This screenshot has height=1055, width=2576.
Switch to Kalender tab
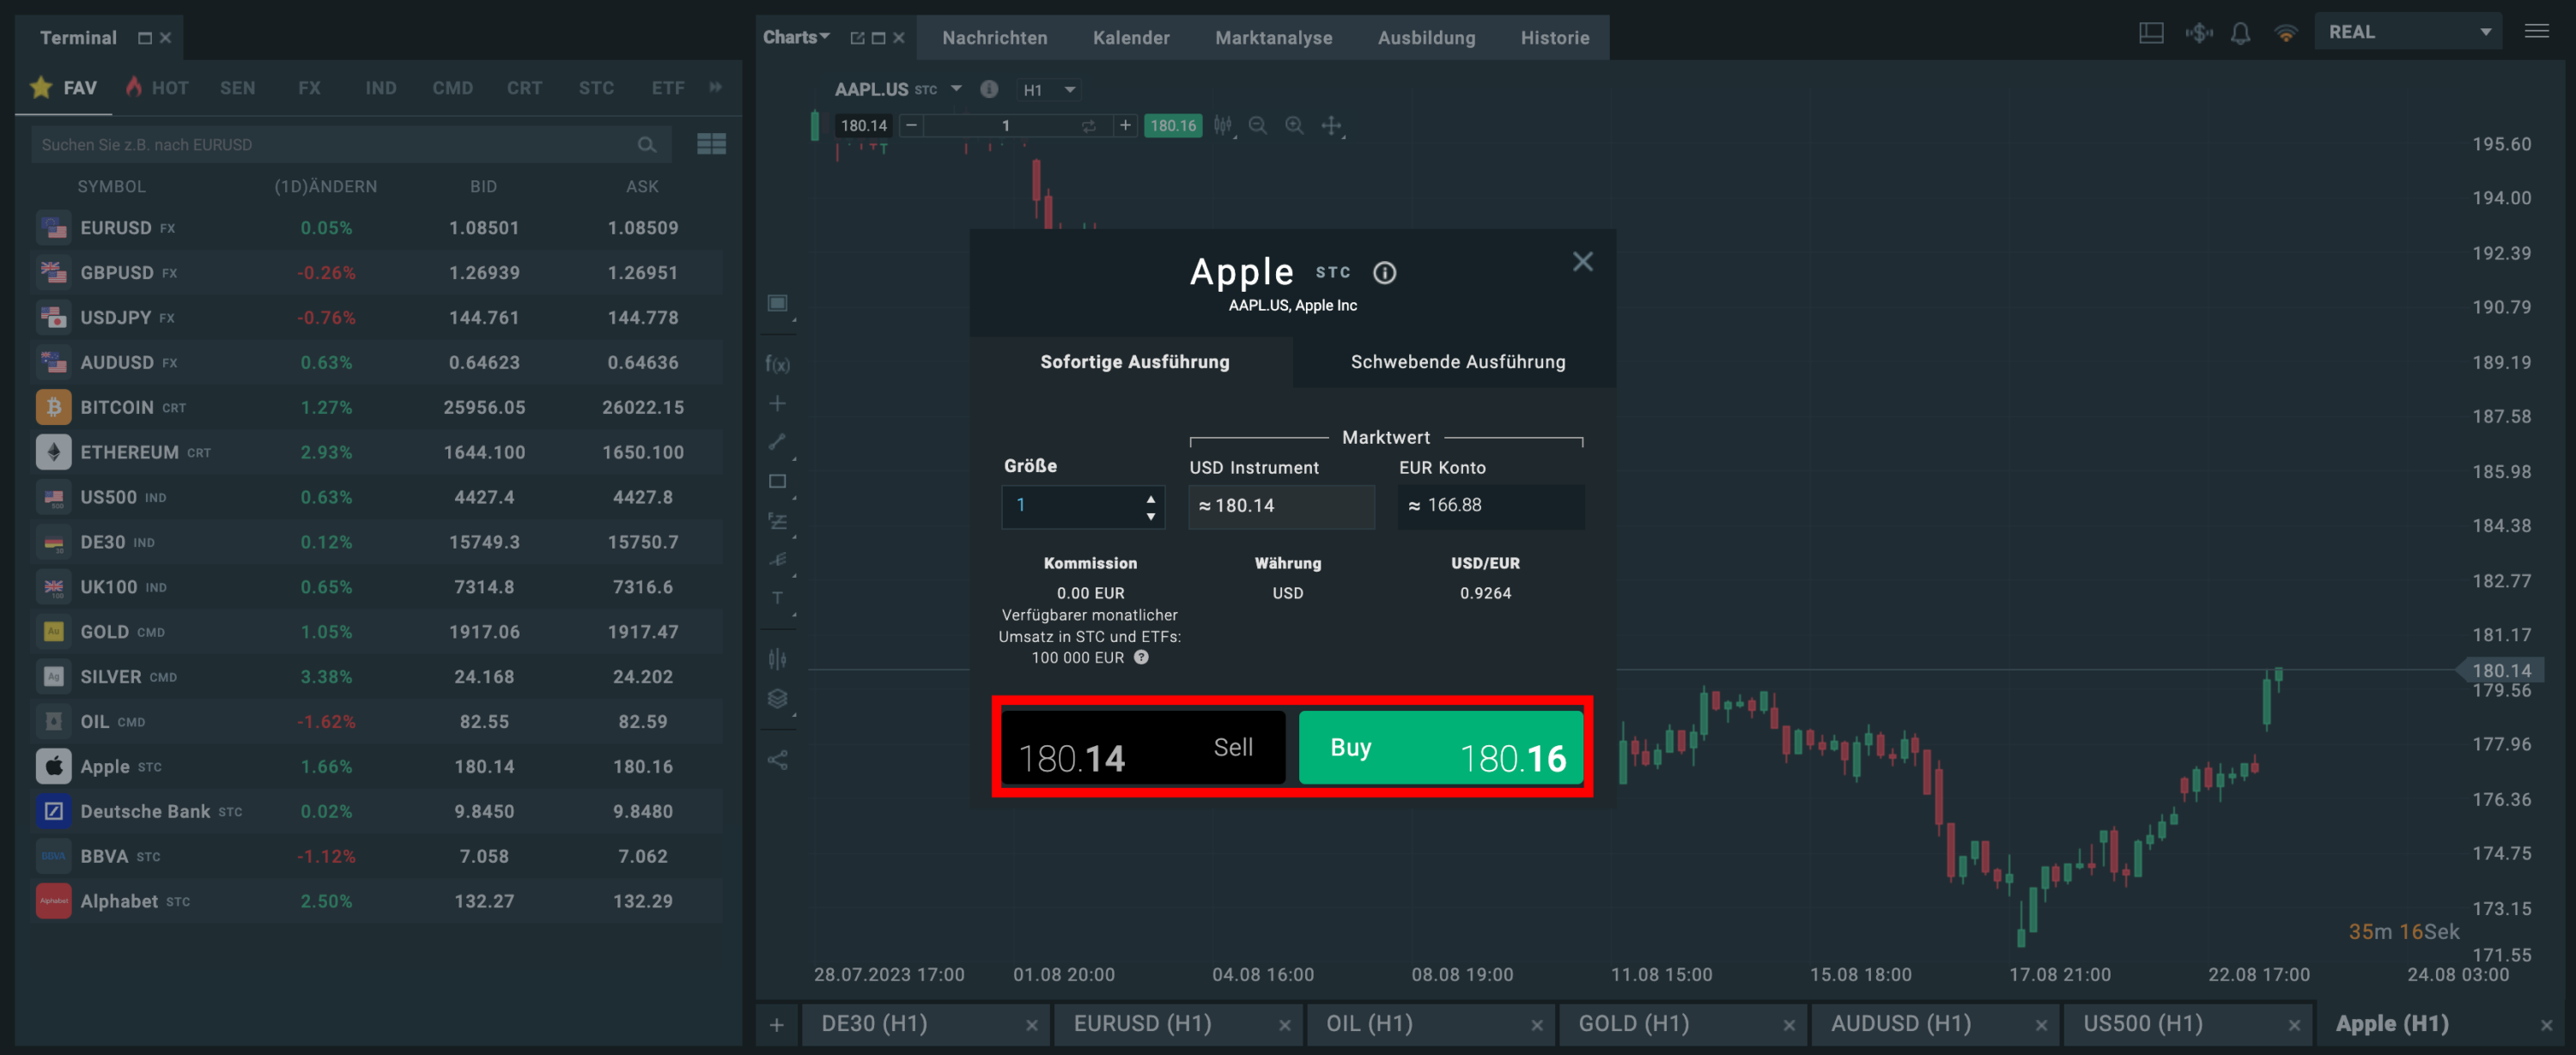click(1131, 38)
